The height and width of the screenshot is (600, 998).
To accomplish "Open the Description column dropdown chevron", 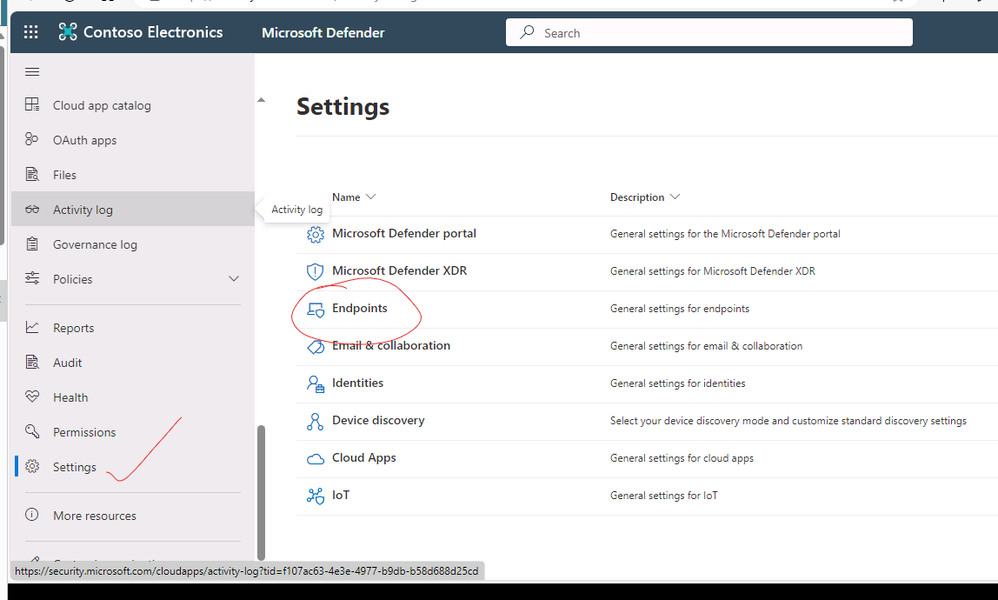I will coord(675,197).
